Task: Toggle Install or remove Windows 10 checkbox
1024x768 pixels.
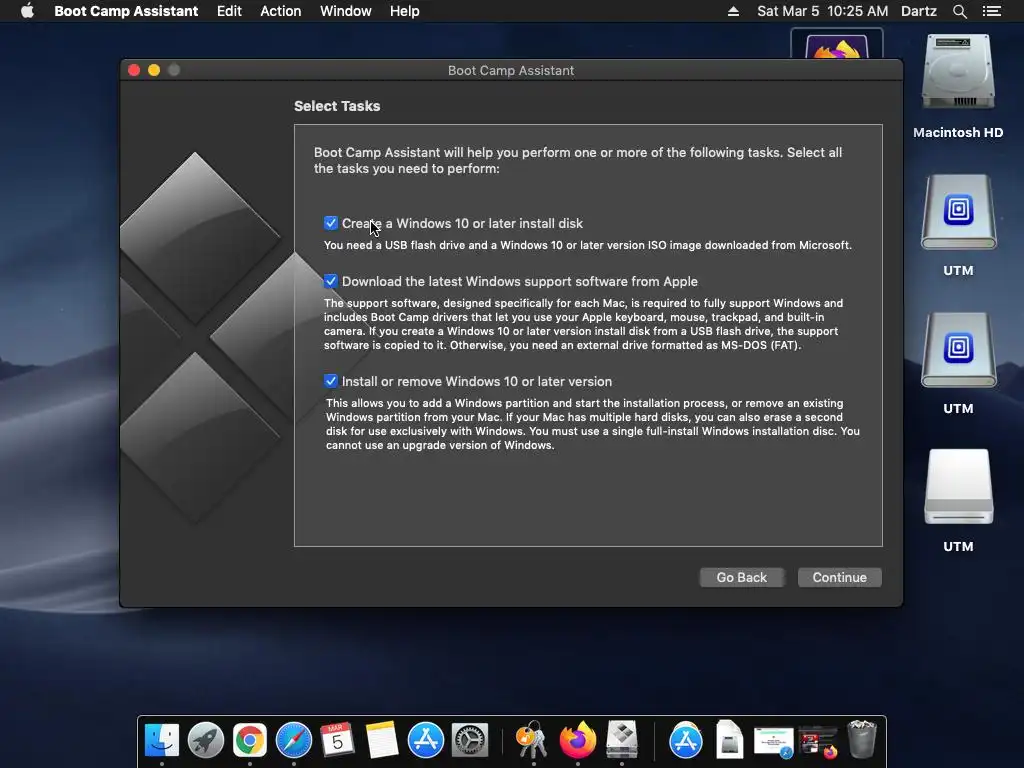Action: 330,381
